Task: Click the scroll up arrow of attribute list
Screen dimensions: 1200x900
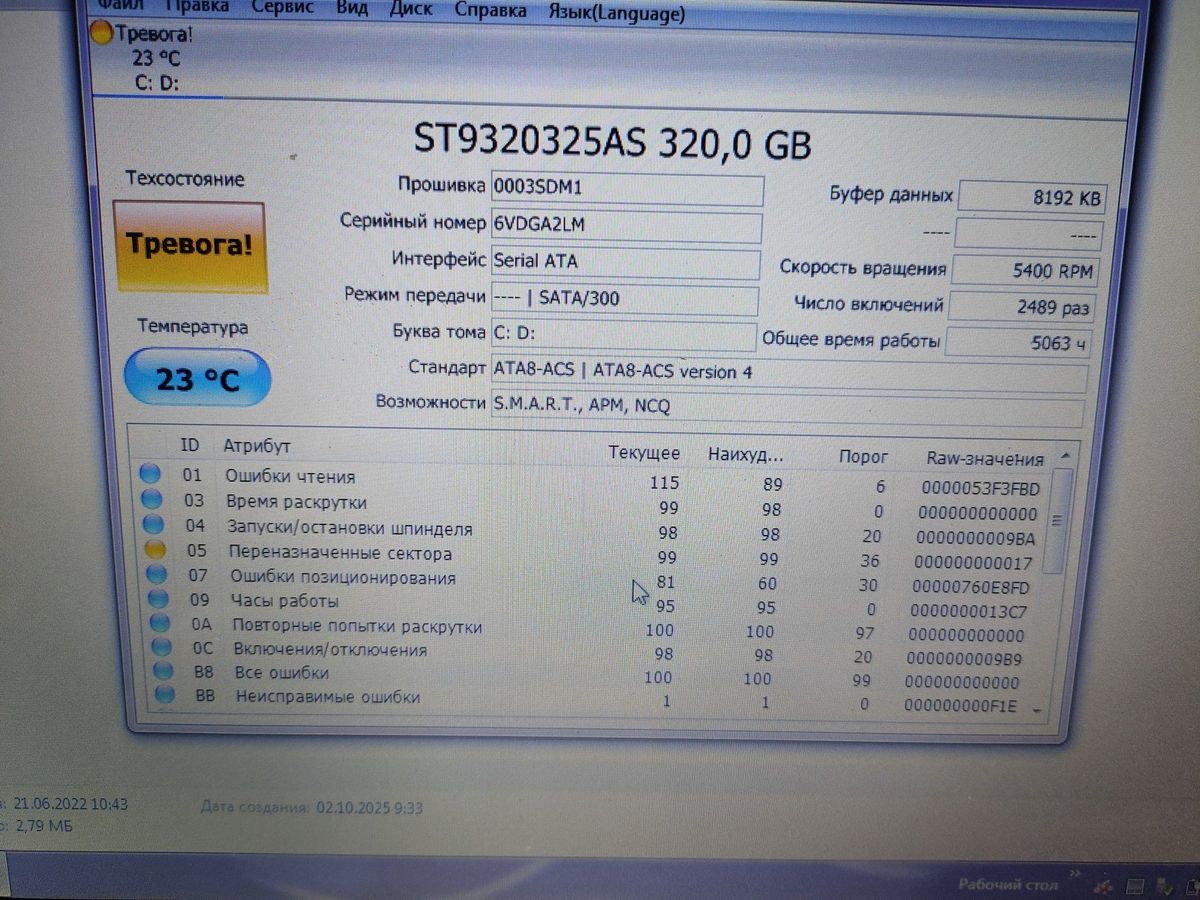Action: [1064, 456]
